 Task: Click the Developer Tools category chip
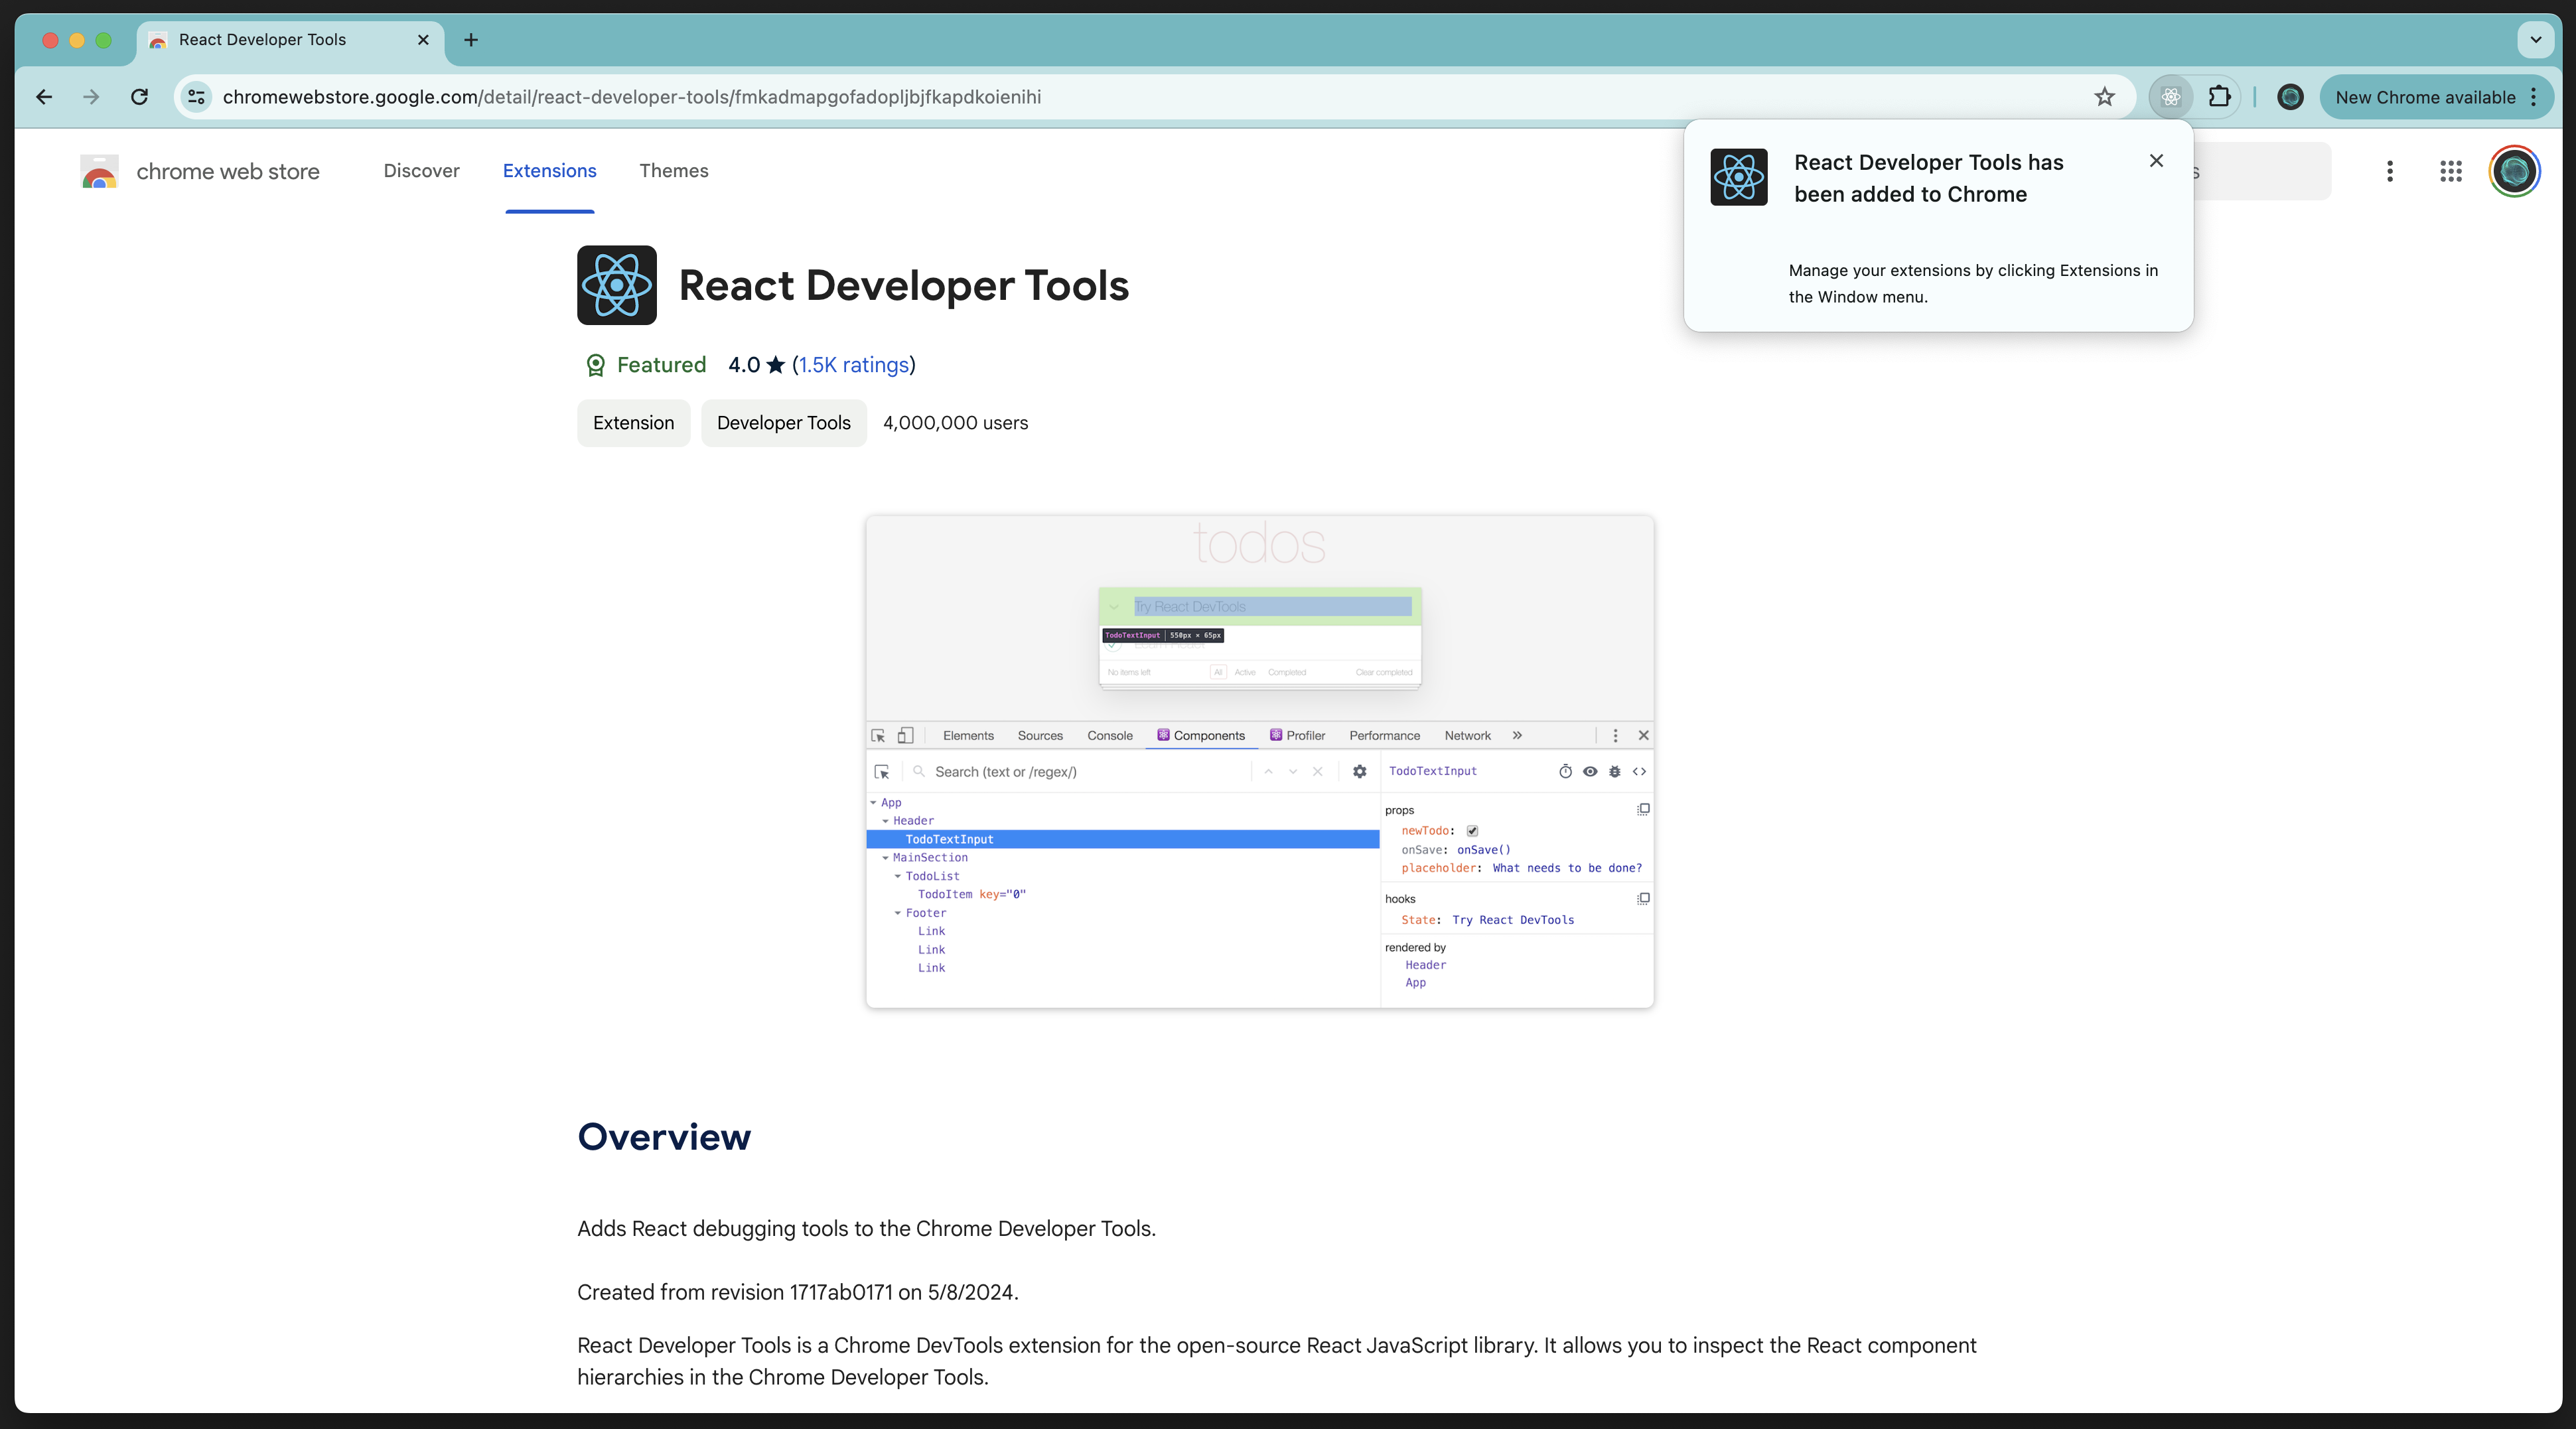tap(783, 423)
